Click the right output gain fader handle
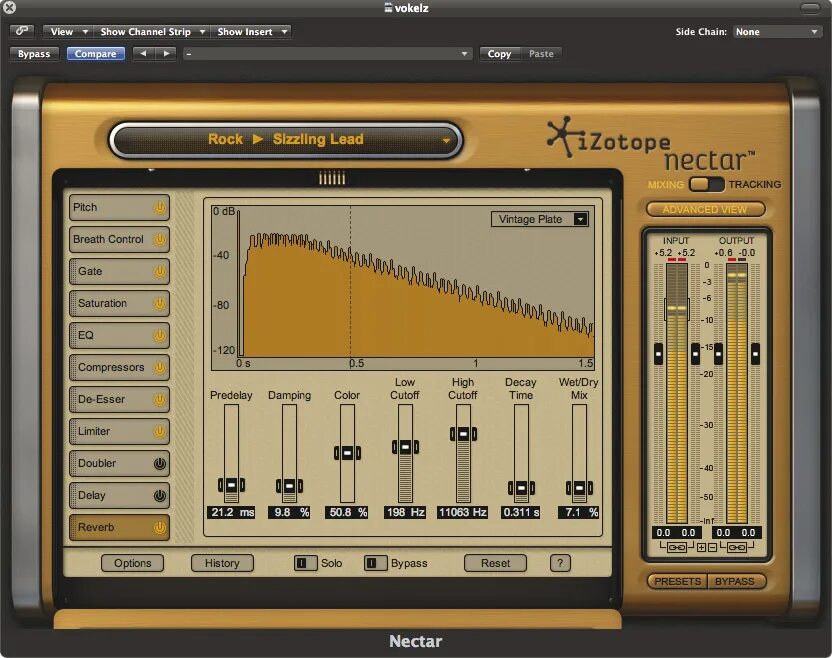 [x=755, y=353]
